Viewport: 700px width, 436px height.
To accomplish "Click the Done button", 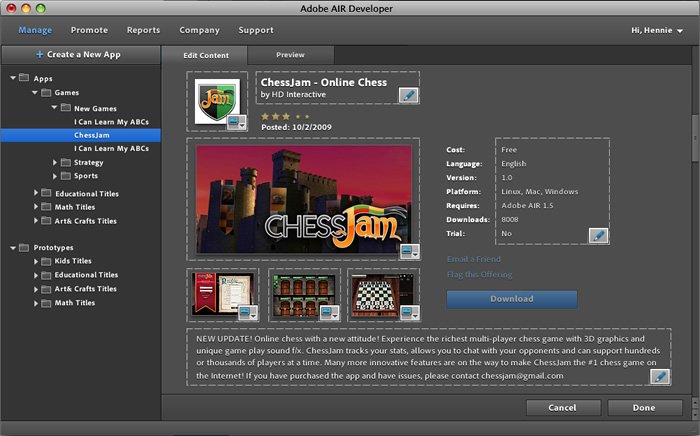I will (644, 407).
